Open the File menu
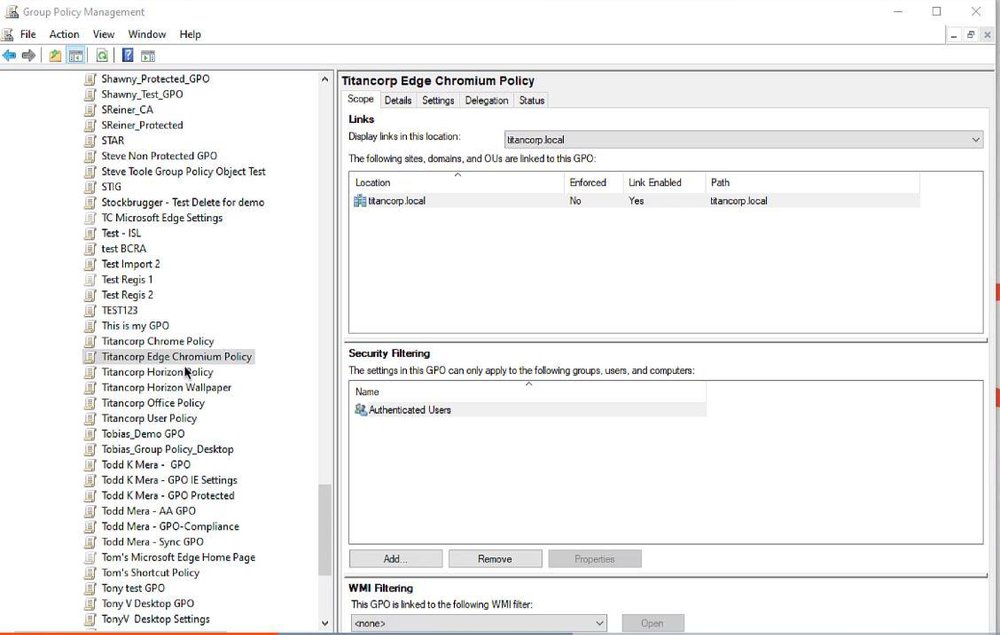This screenshot has height=635, width=1000. pyautogui.click(x=28, y=34)
